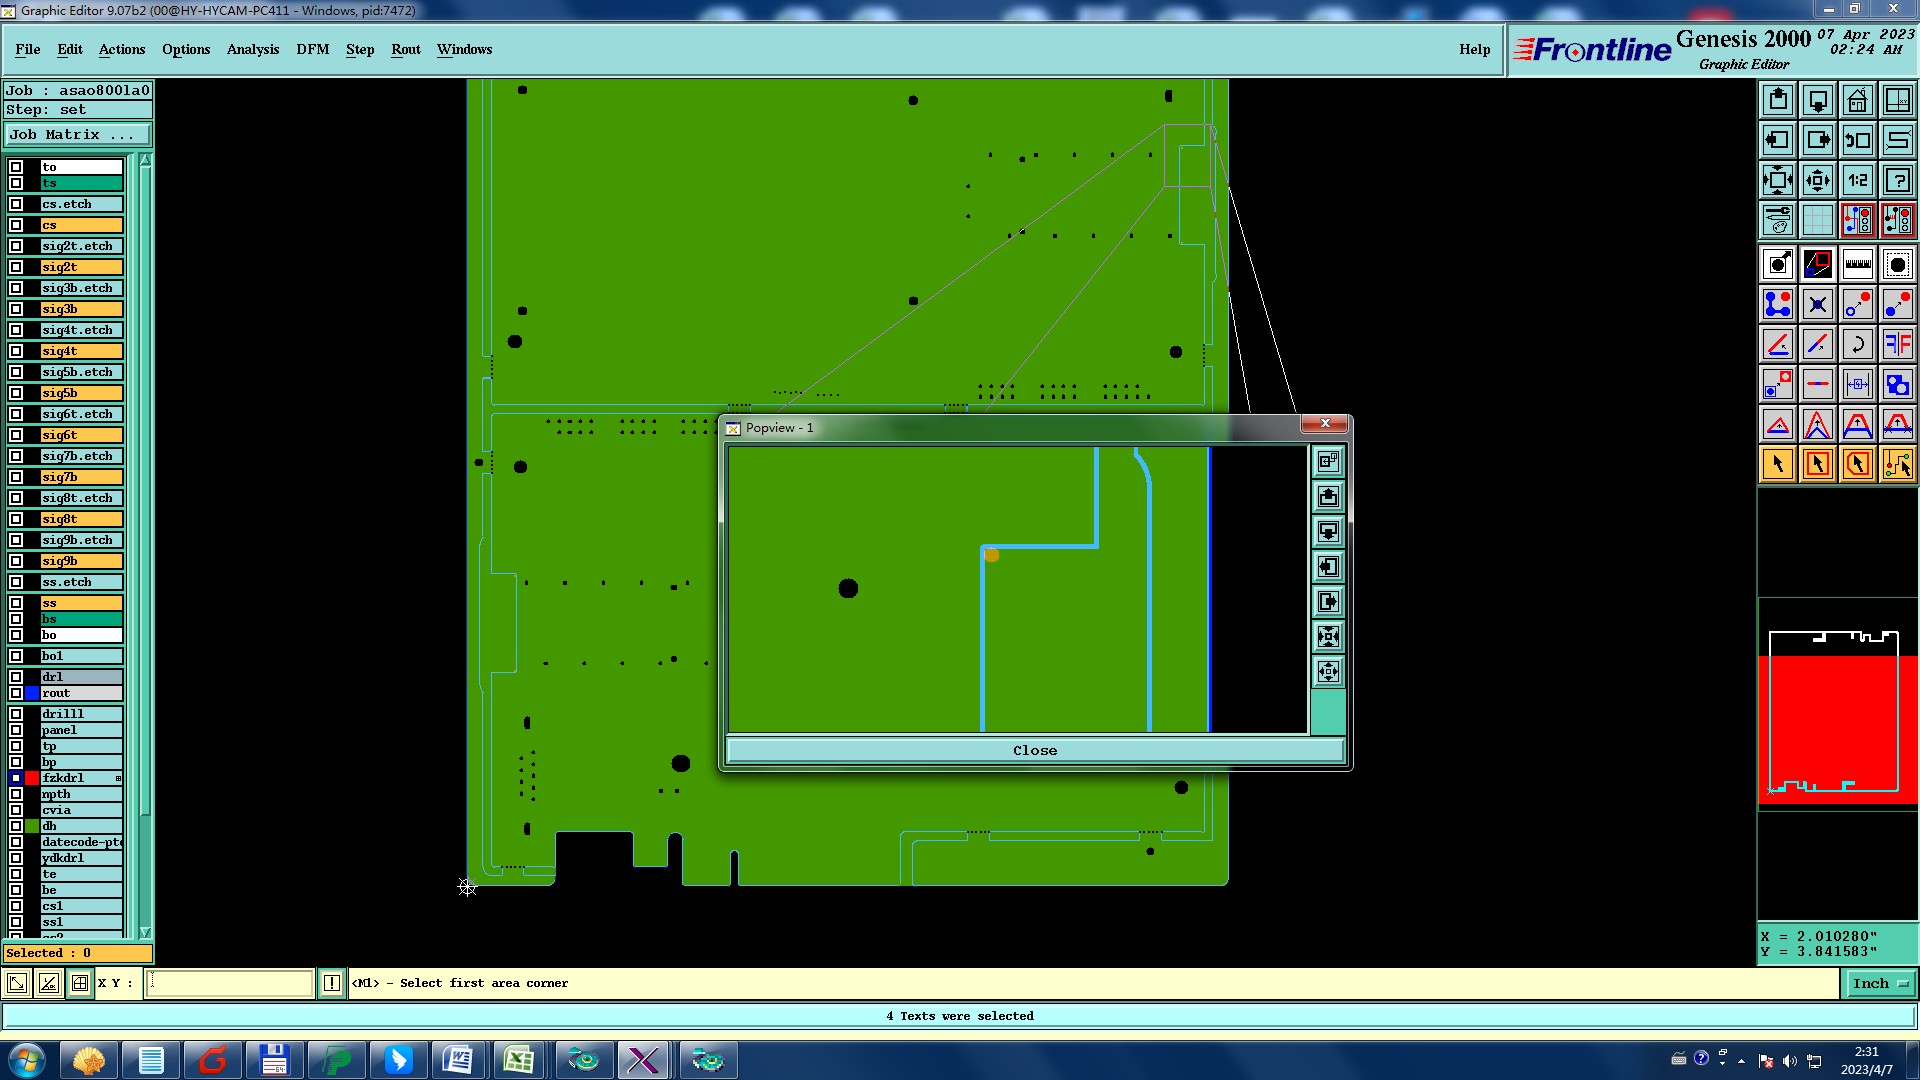Click the help question mark icon

point(1897,181)
